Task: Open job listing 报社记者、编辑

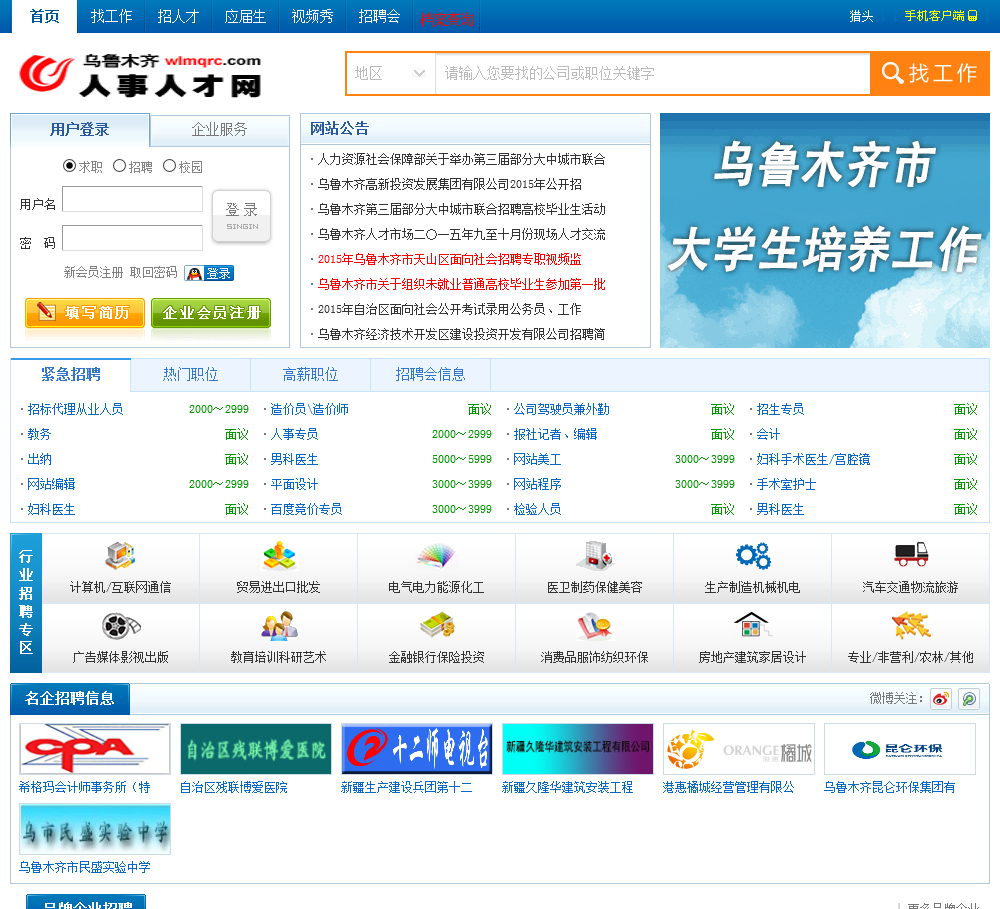Action: (x=555, y=434)
